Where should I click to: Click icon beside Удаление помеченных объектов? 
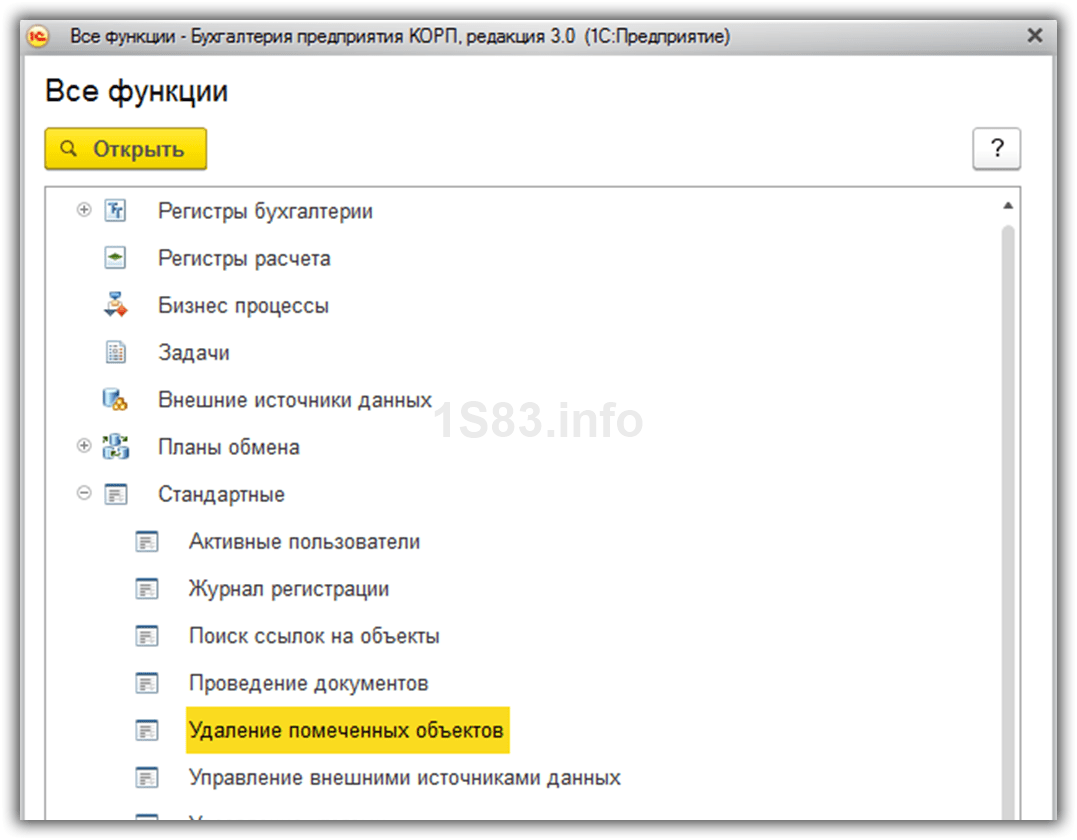click(147, 730)
